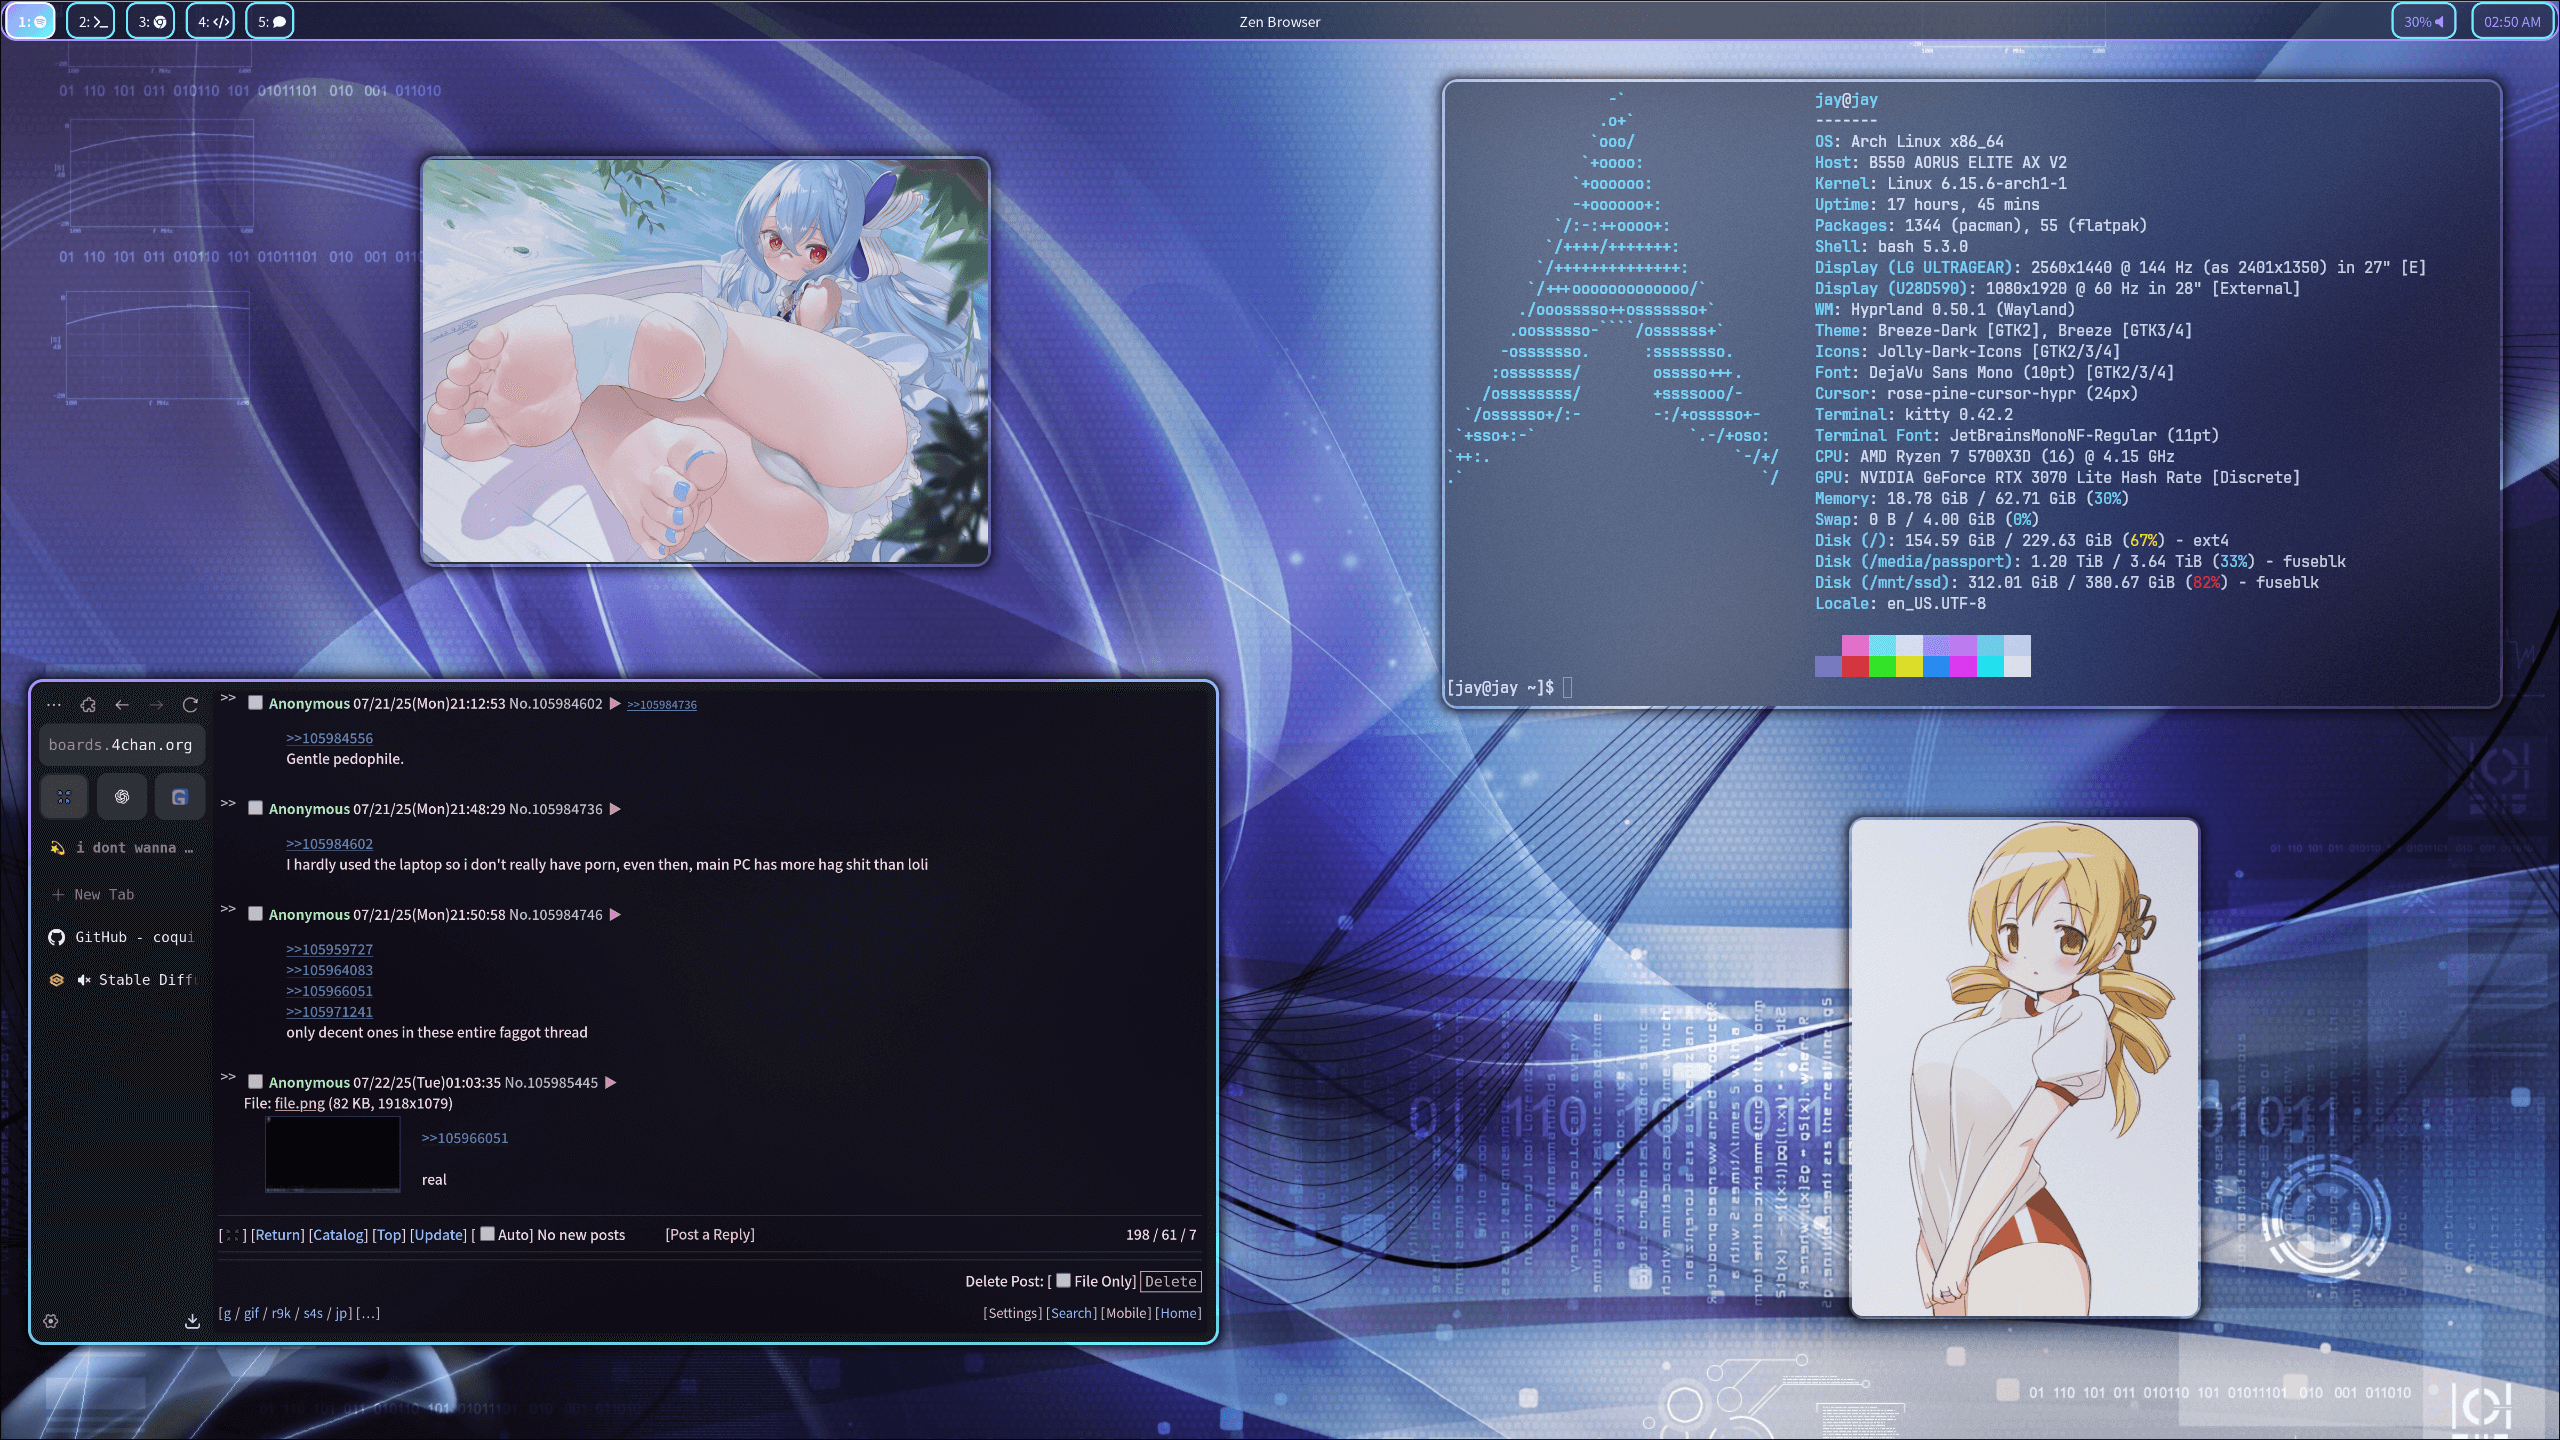Go to the gif board link
The height and width of the screenshot is (1440, 2560).
pyautogui.click(x=251, y=1313)
